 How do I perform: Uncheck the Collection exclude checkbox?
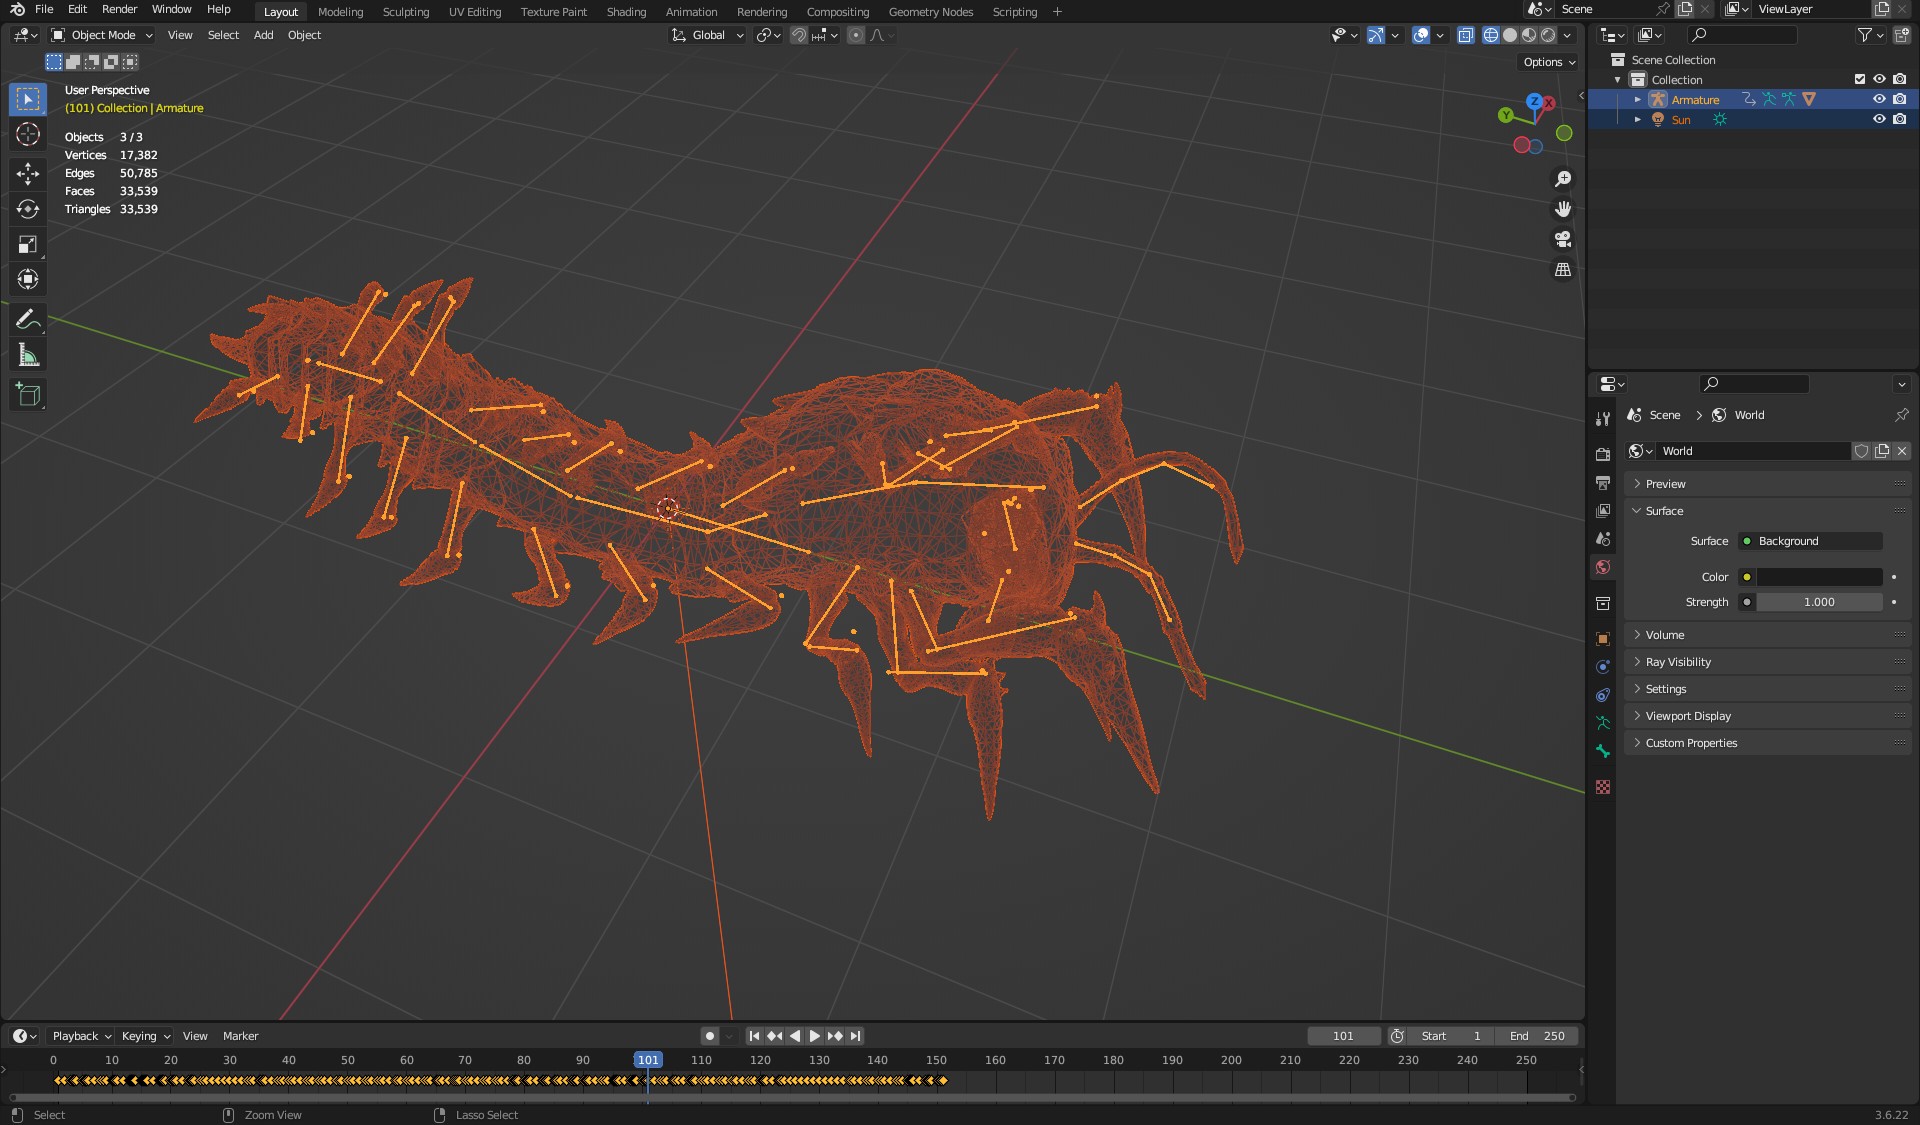[1860, 79]
